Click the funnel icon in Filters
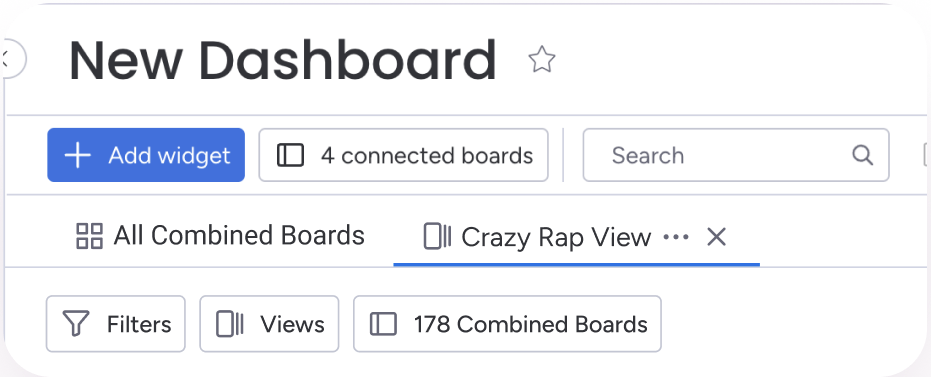Viewport: 931px width, 377px height. (x=76, y=324)
